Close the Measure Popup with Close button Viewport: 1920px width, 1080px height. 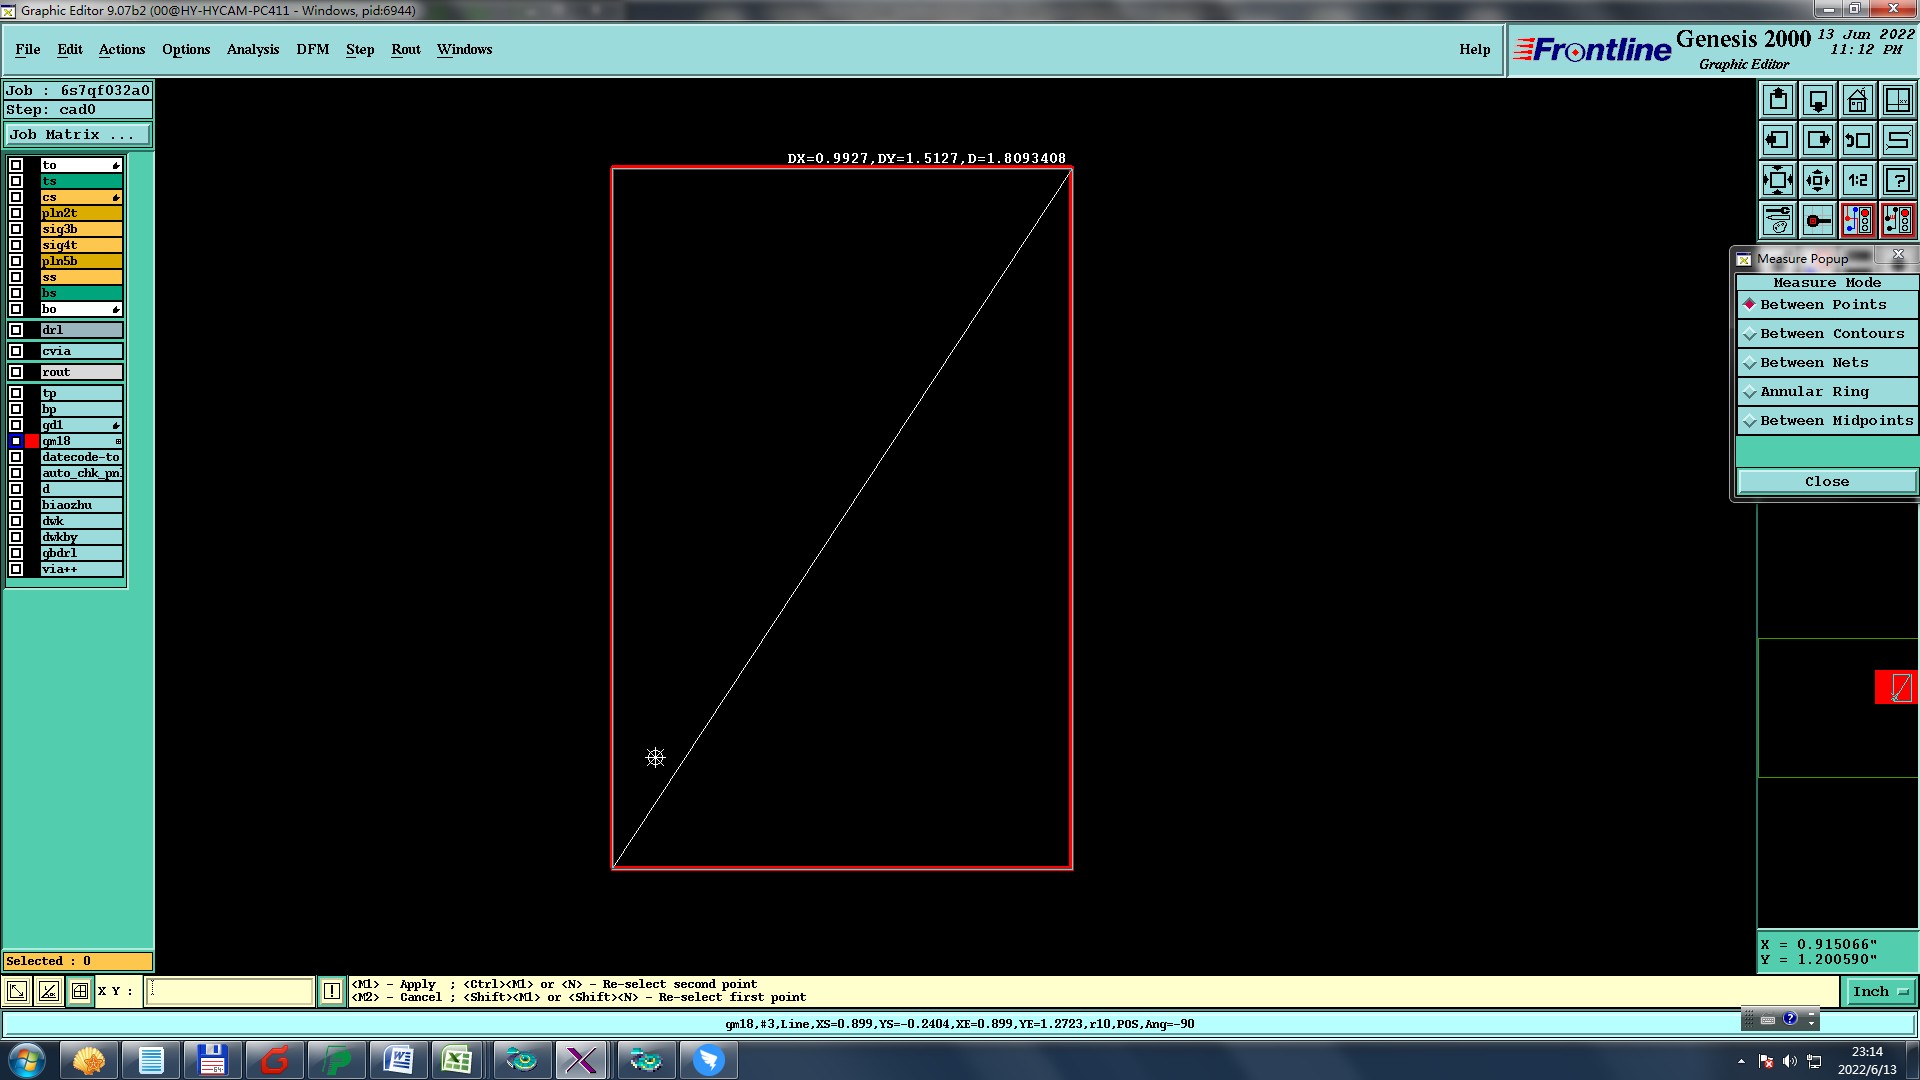point(1826,482)
